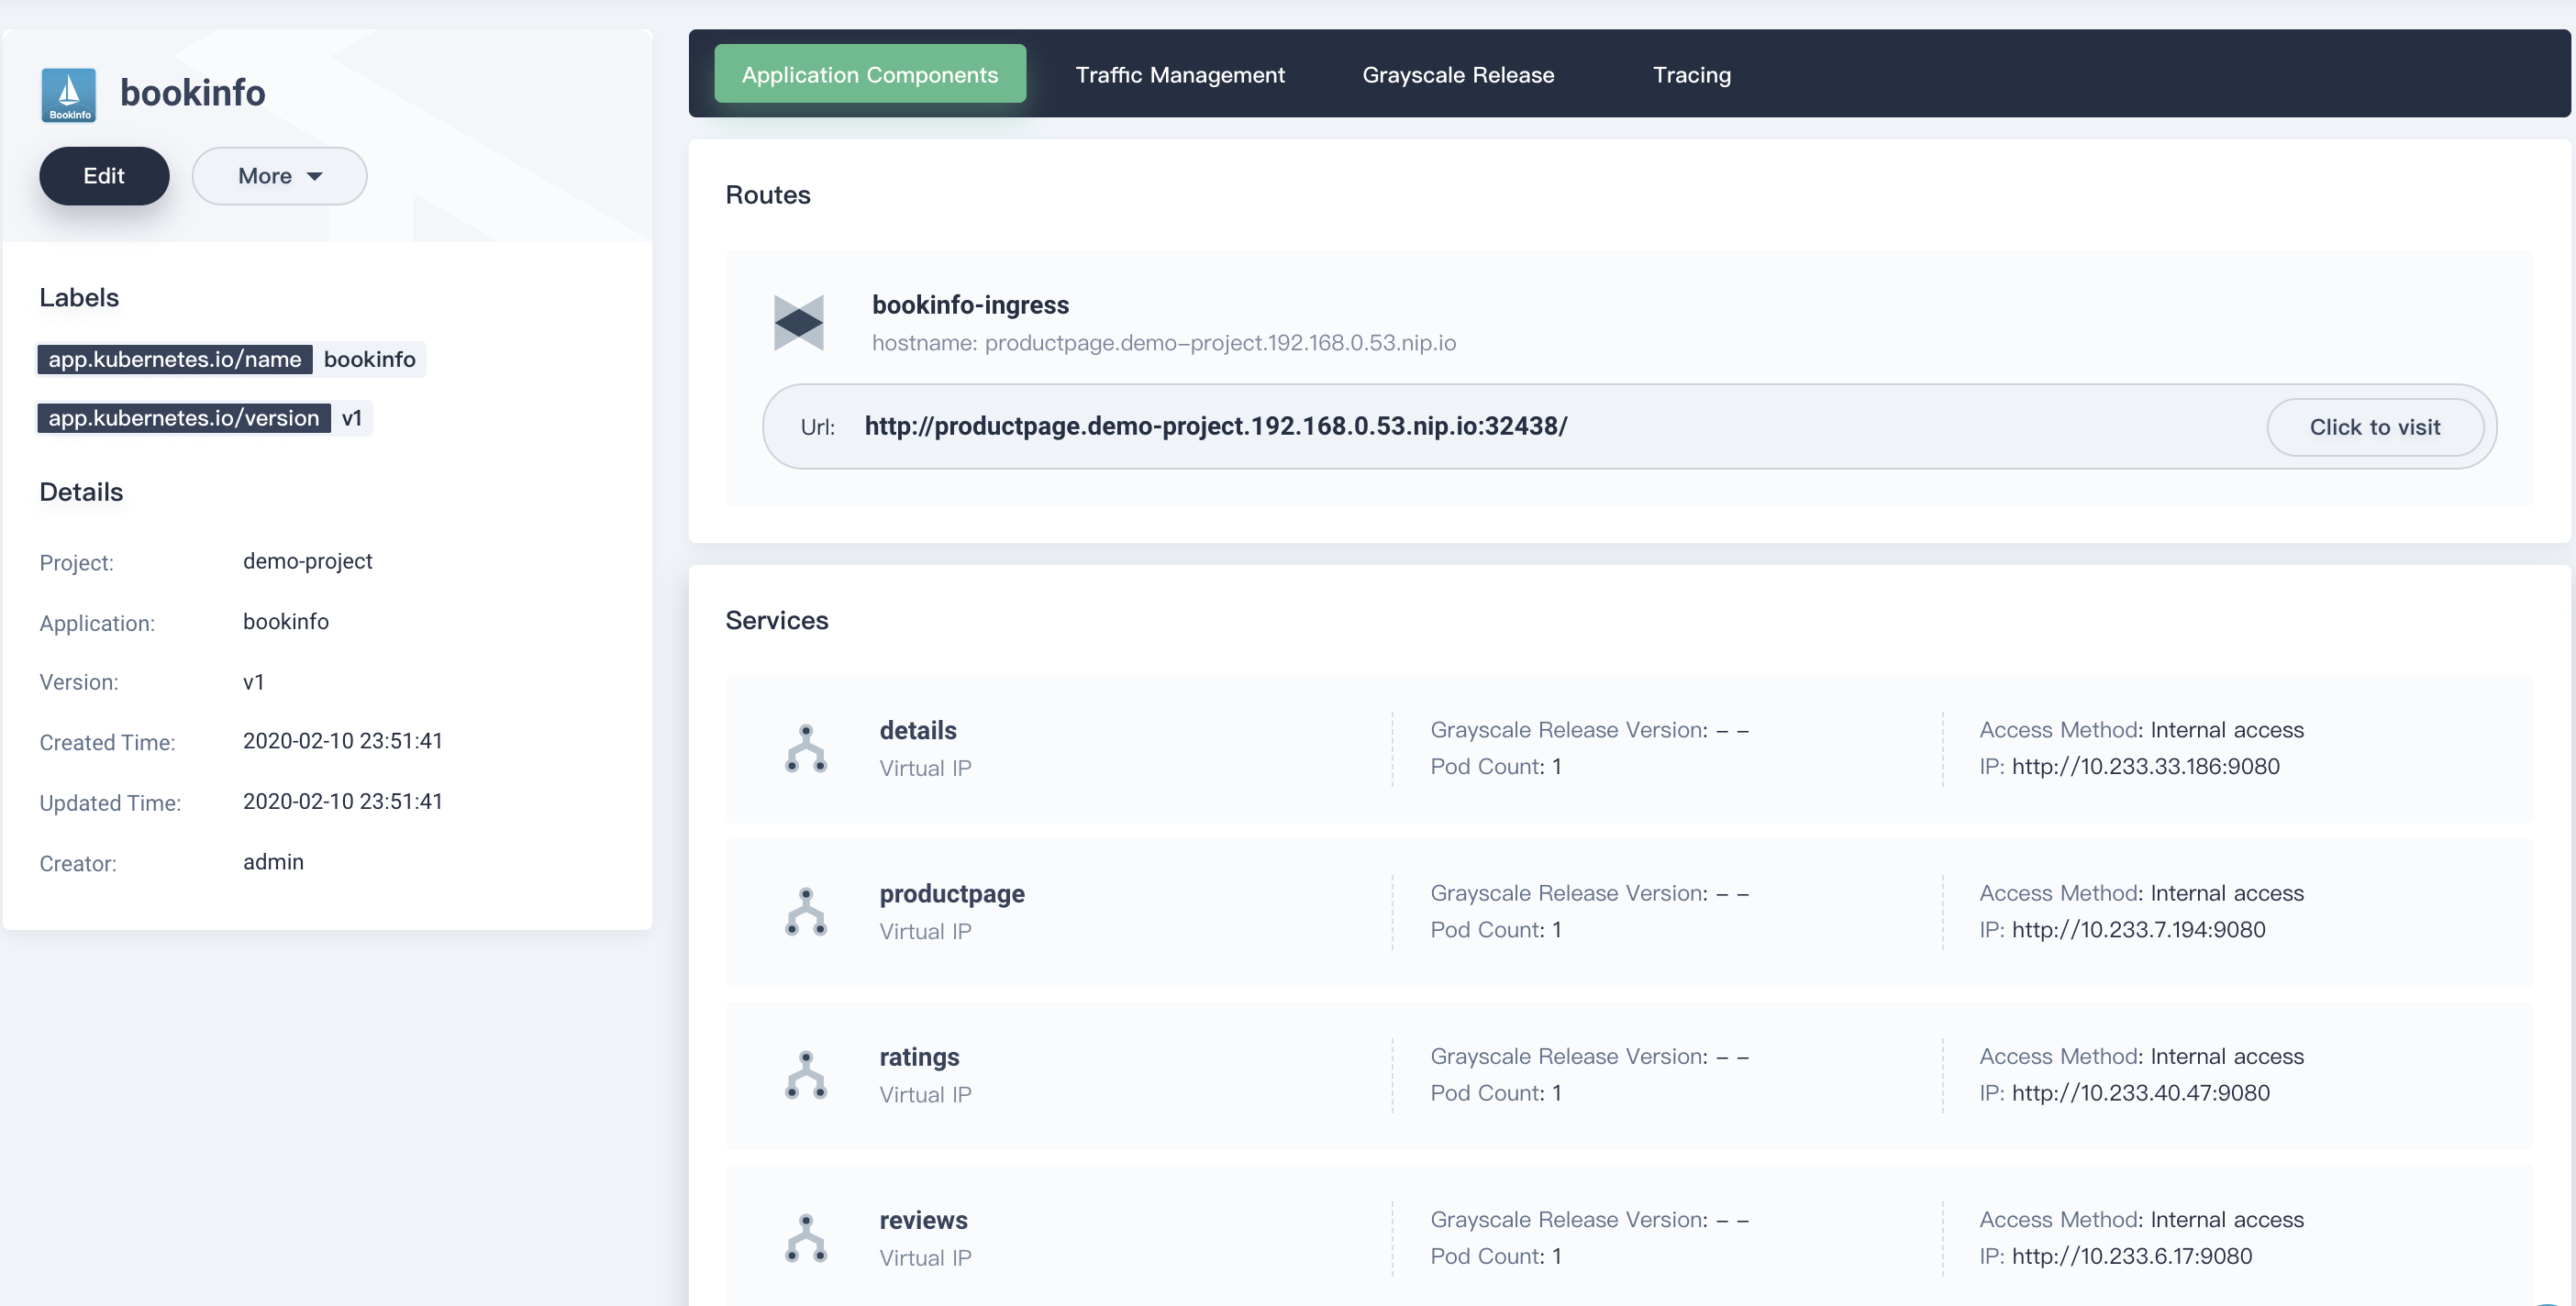Go to the Tracing tab
This screenshot has height=1306, width=2576.
click(x=1691, y=74)
